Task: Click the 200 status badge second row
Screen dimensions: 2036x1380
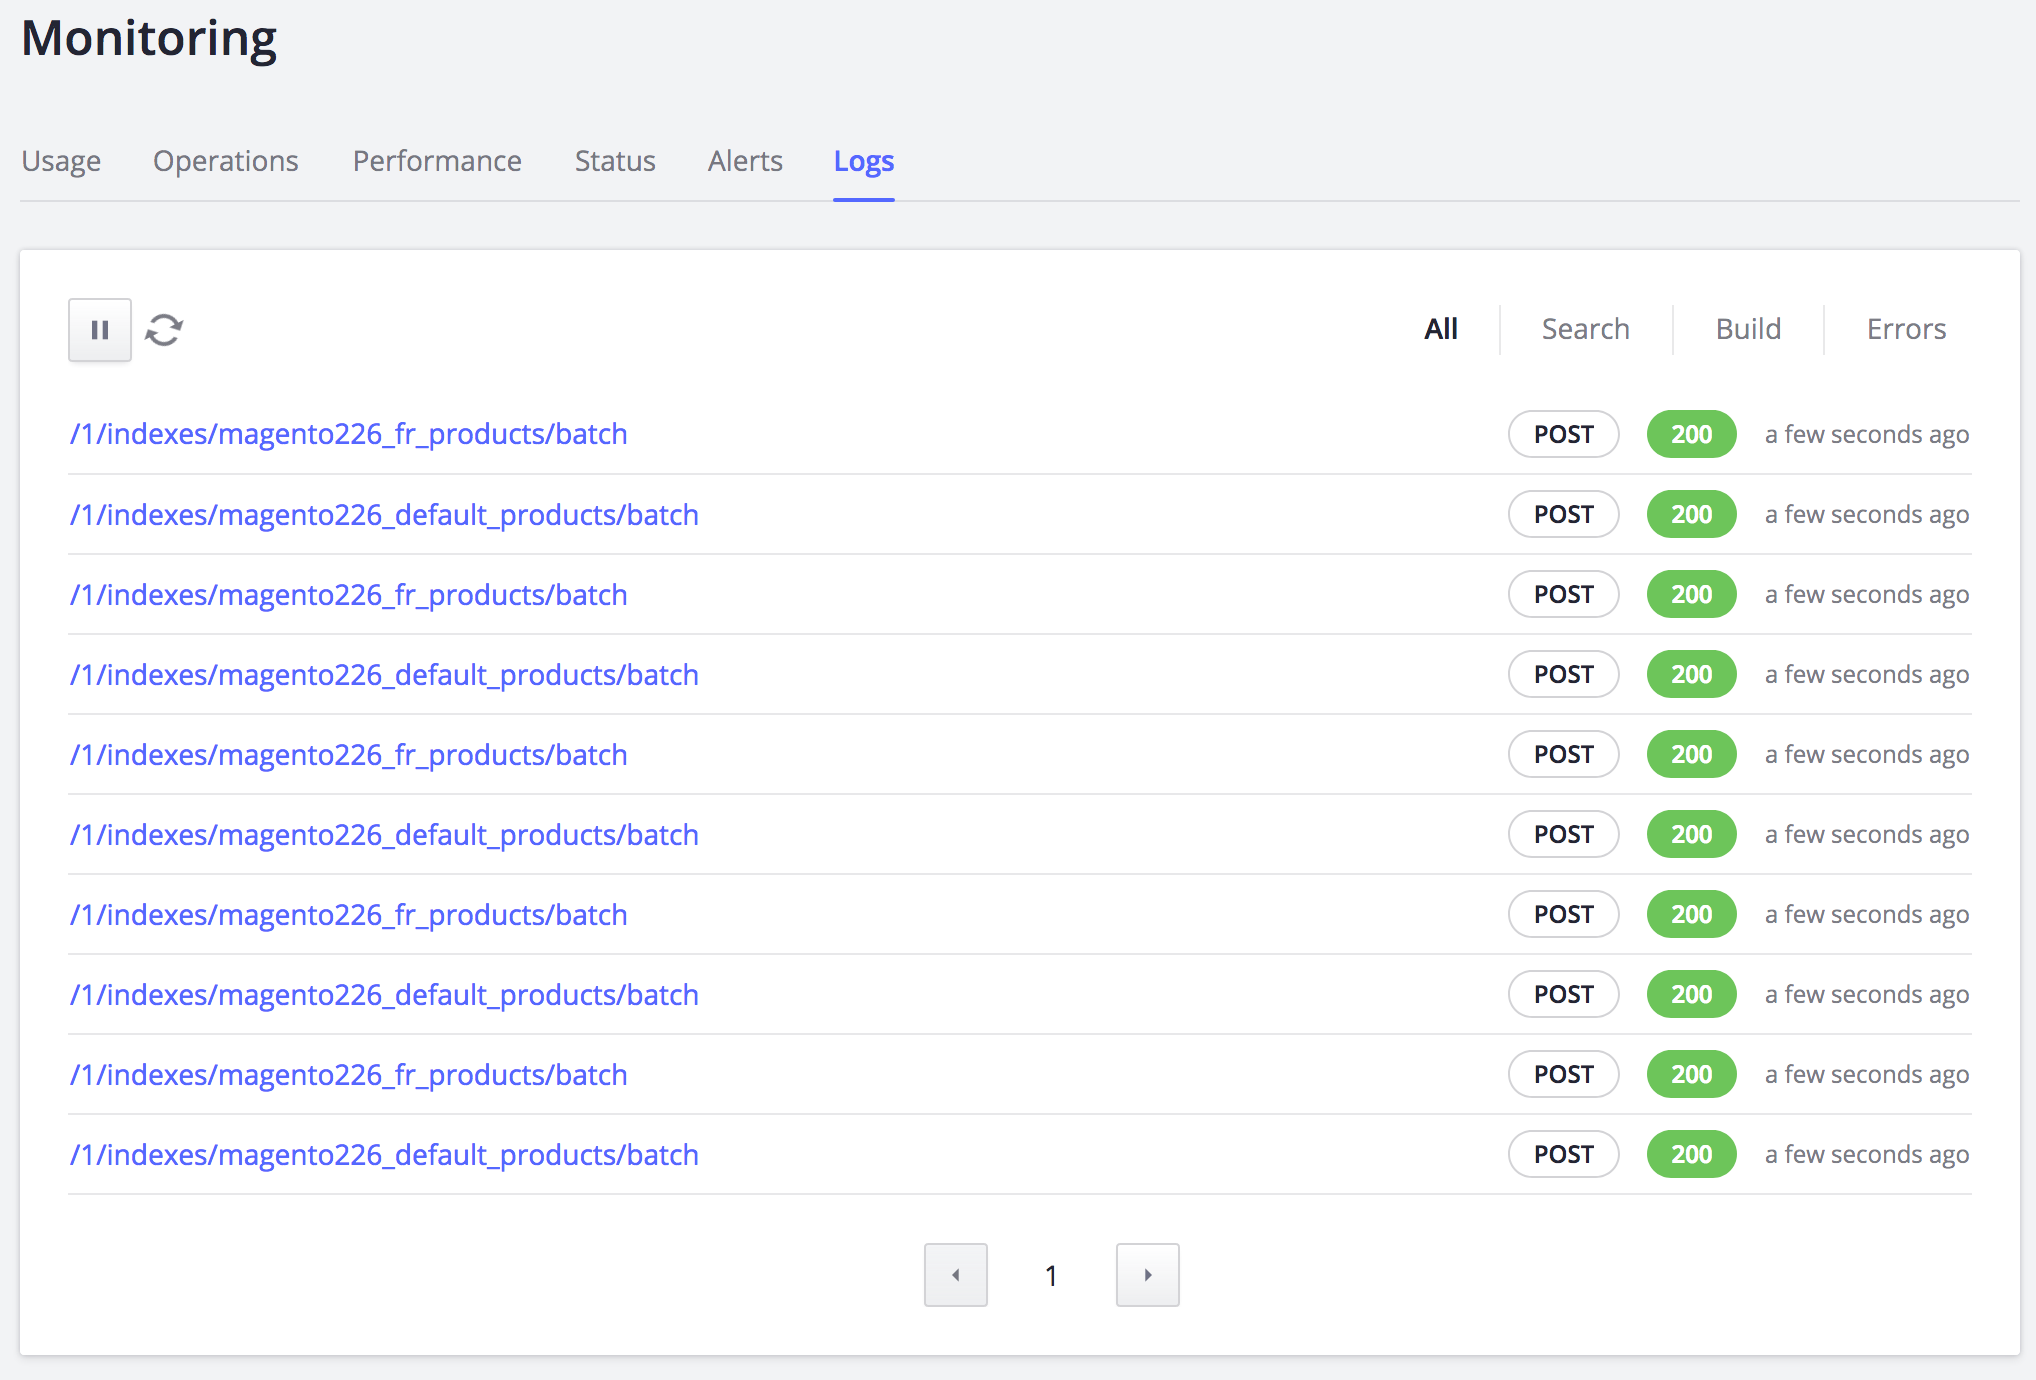Action: coord(1689,514)
